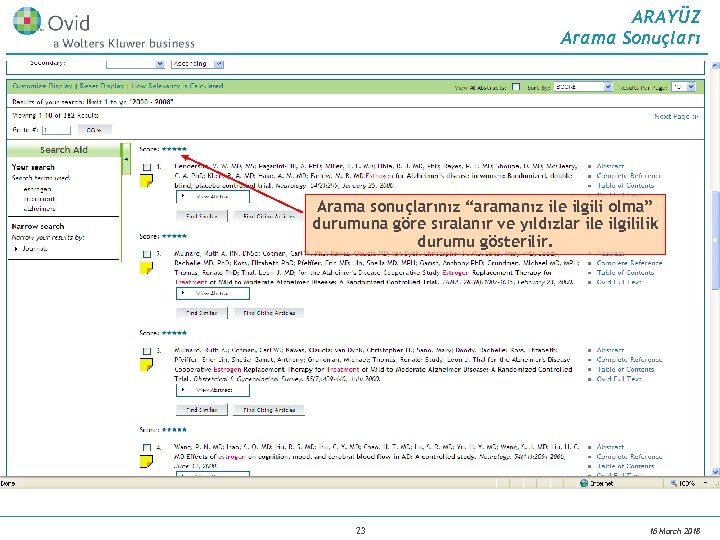Collapse the Search Aid panel using its arrow handle
Viewport: 720px width, 540px height.
tap(126, 159)
